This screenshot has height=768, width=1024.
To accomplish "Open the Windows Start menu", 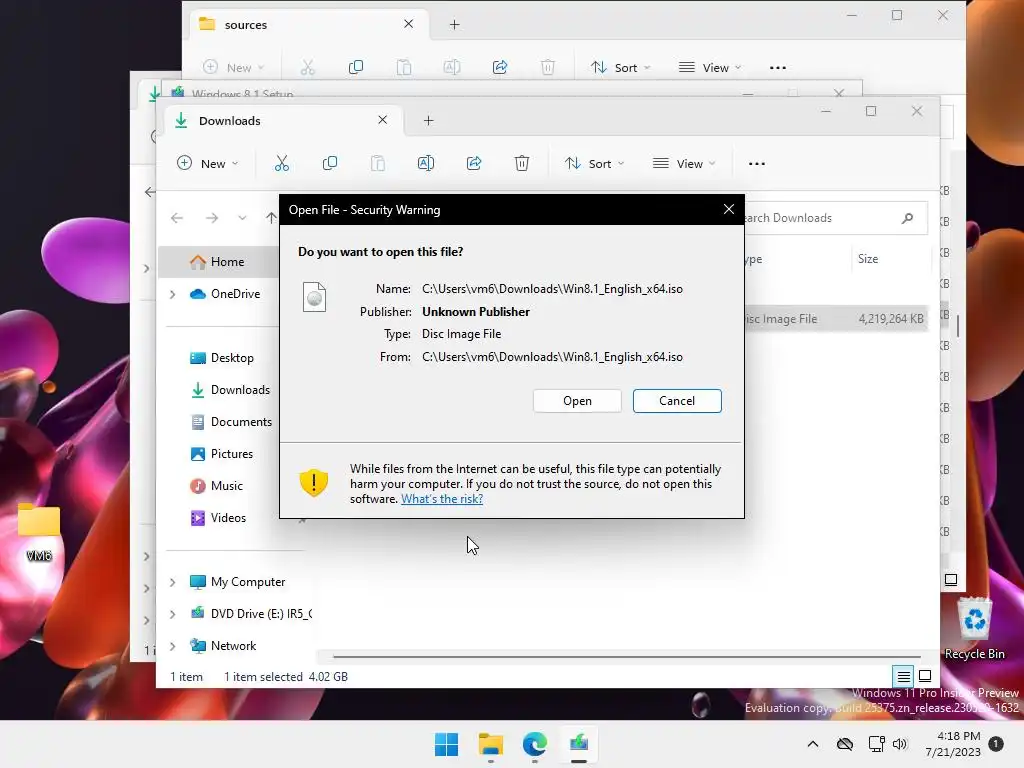I will click(447, 744).
